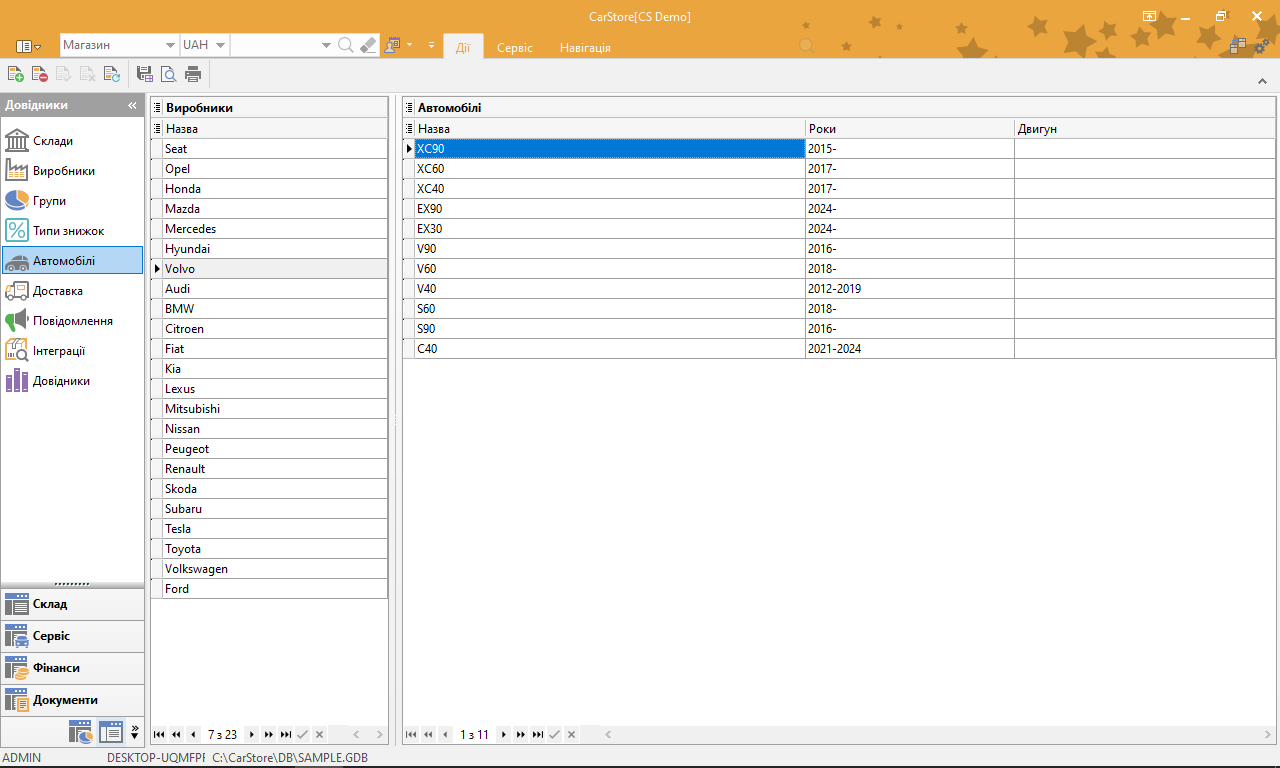
Task: Switch to the Навігація ribbon tab
Action: coord(585,47)
